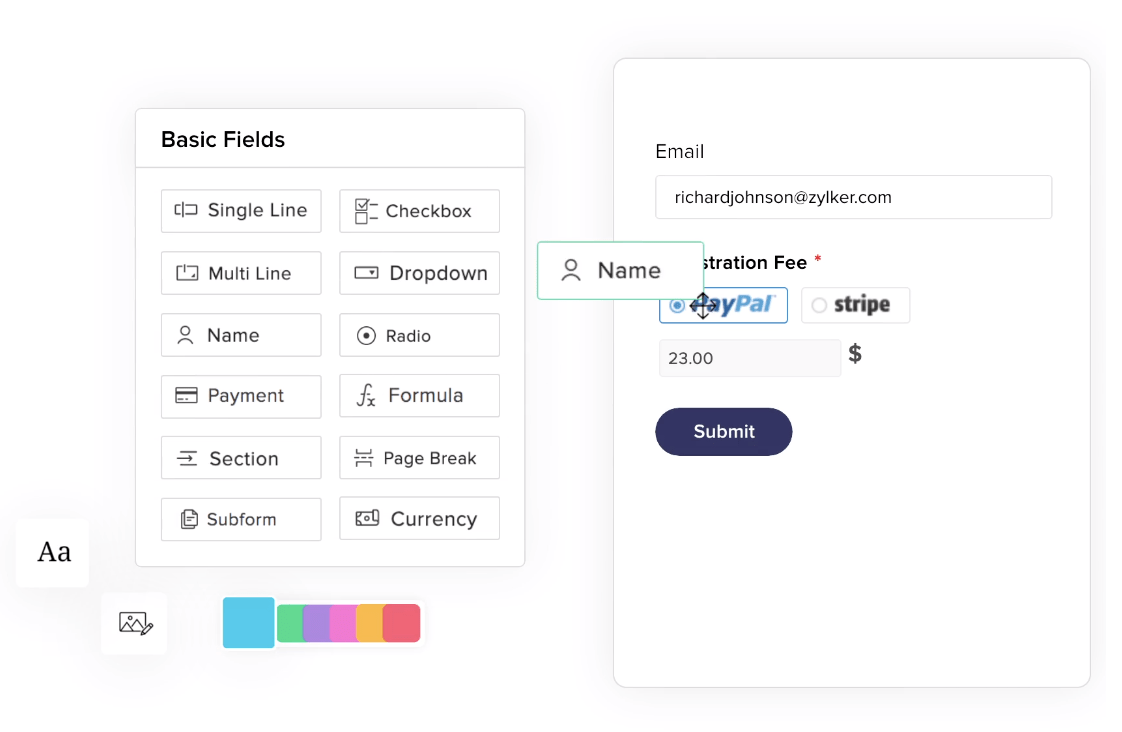Select the Stripe radio option
This screenshot has height=732, width=1122.
click(x=819, y=305)
